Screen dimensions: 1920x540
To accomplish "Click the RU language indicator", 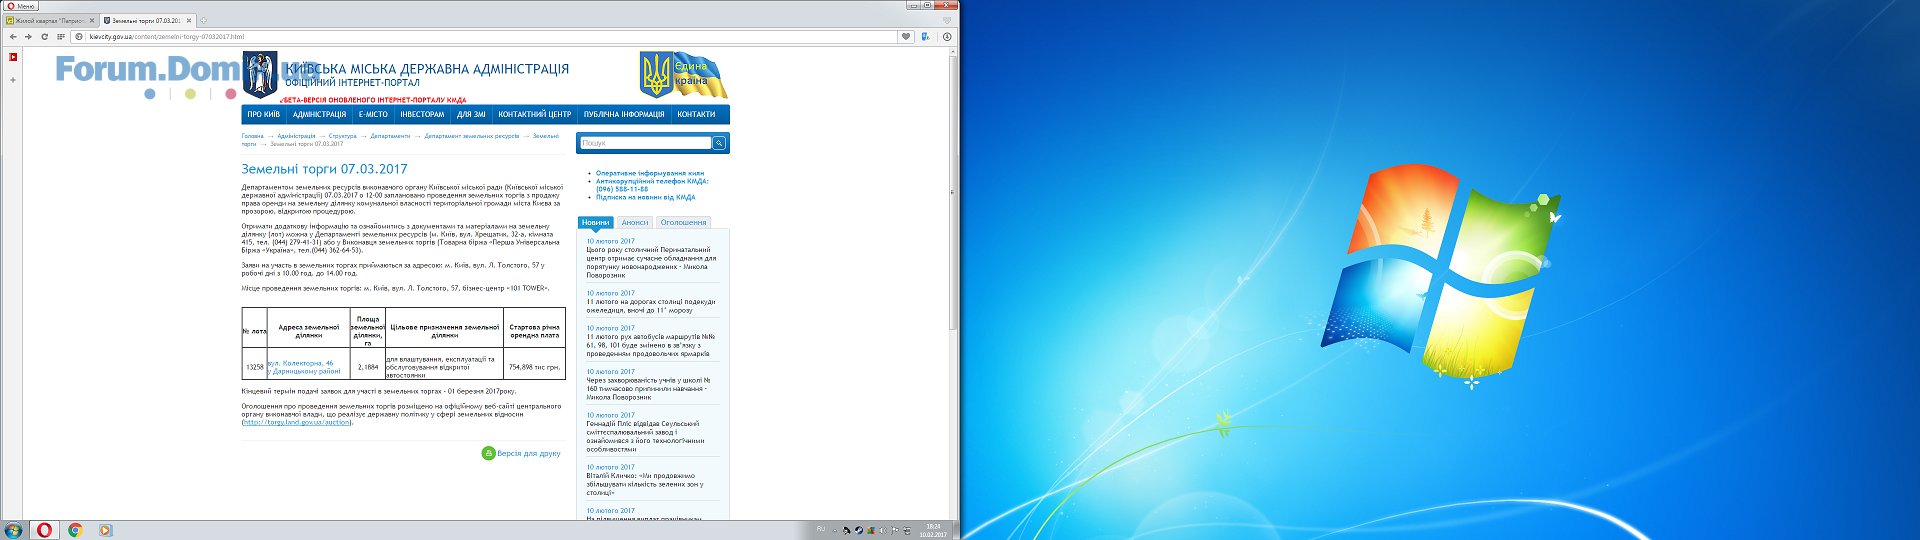I will click(x=821, y=529).
